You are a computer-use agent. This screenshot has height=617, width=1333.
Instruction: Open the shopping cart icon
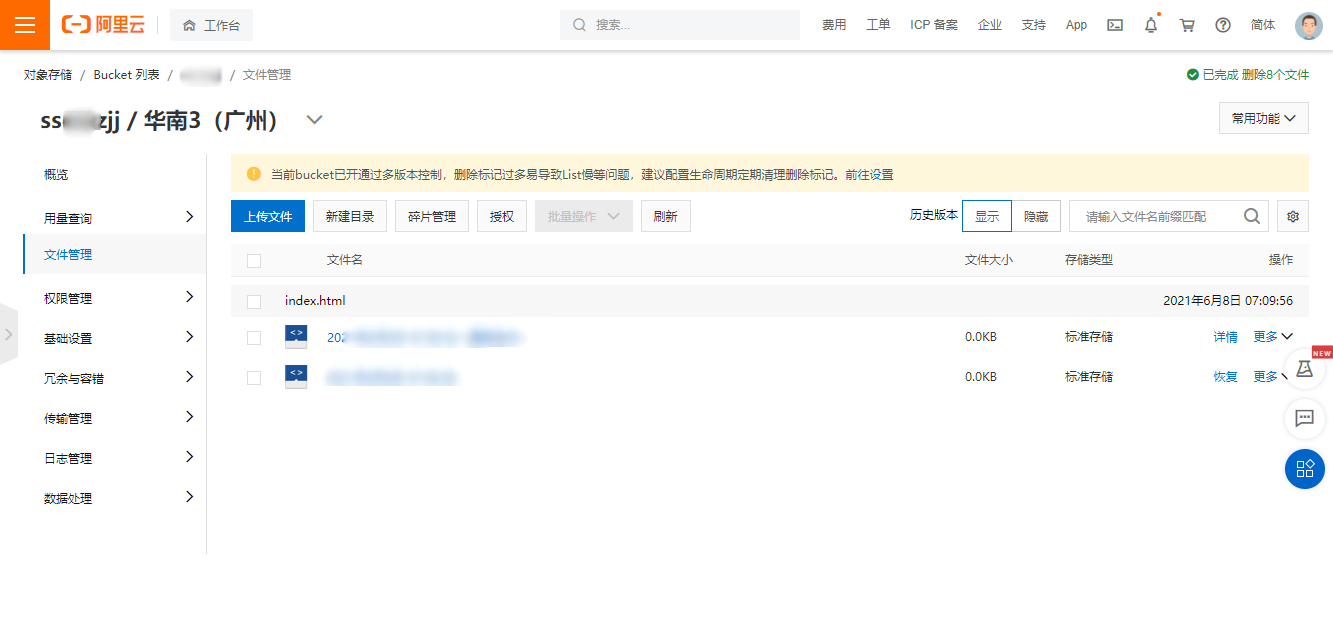[x=1187, y=25]
